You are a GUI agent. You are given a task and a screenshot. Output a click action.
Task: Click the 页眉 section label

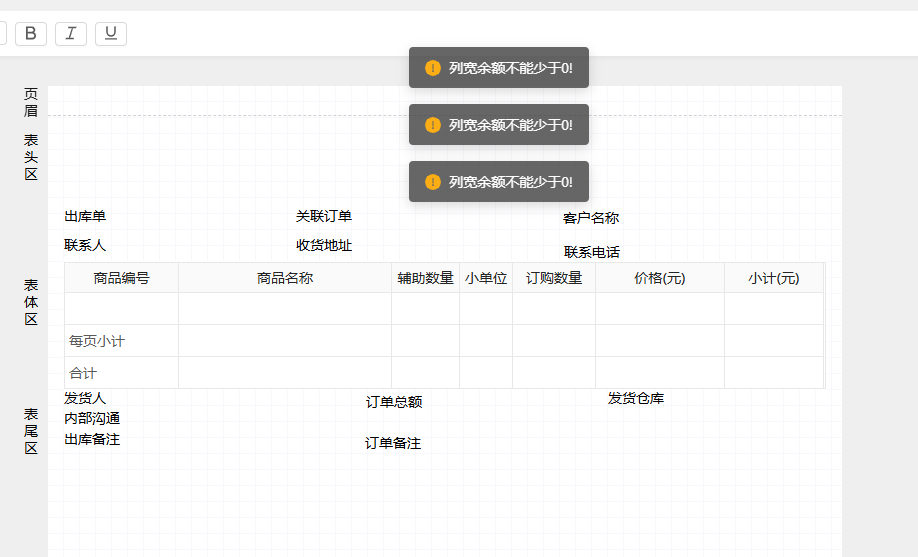click(x=31, y=102)
